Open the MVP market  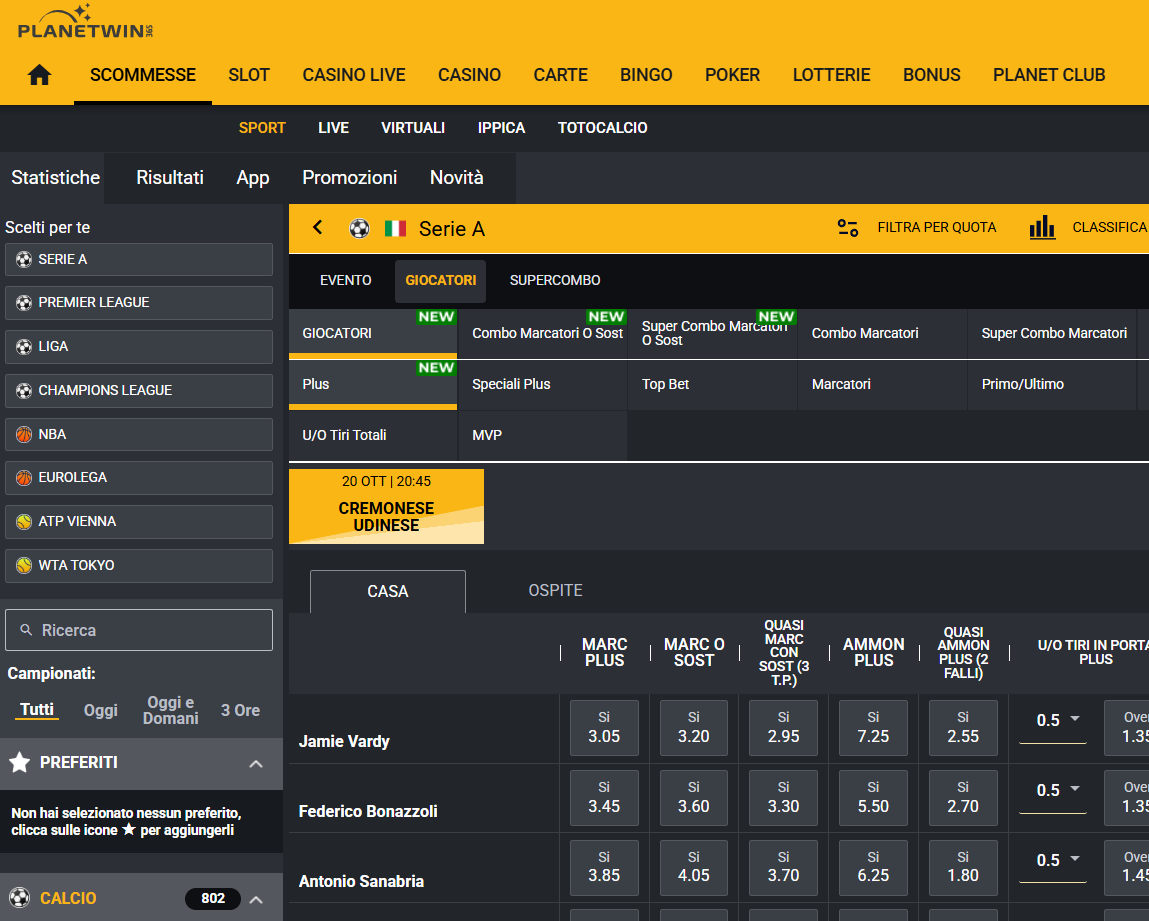(543, 435)
